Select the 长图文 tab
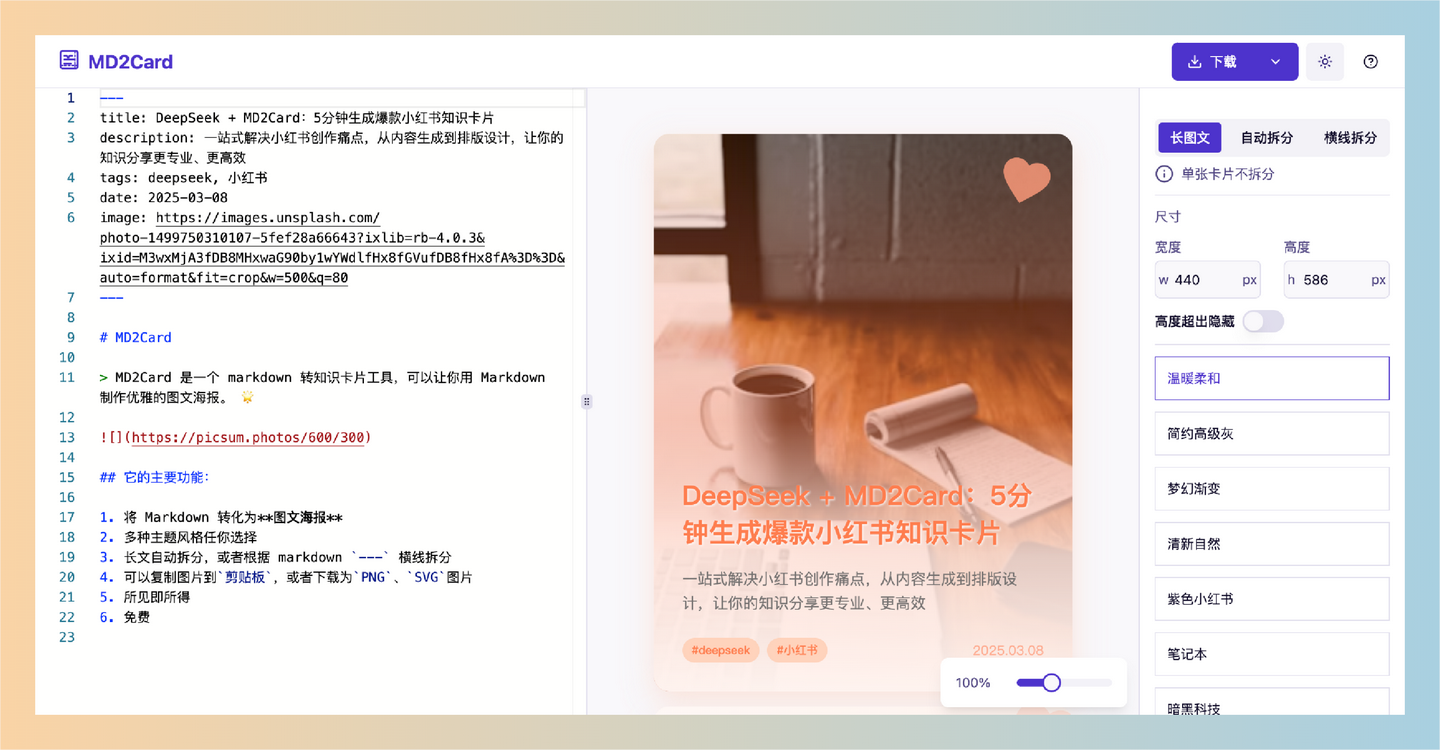The image size is (1440, 750). click(1190, 138)
